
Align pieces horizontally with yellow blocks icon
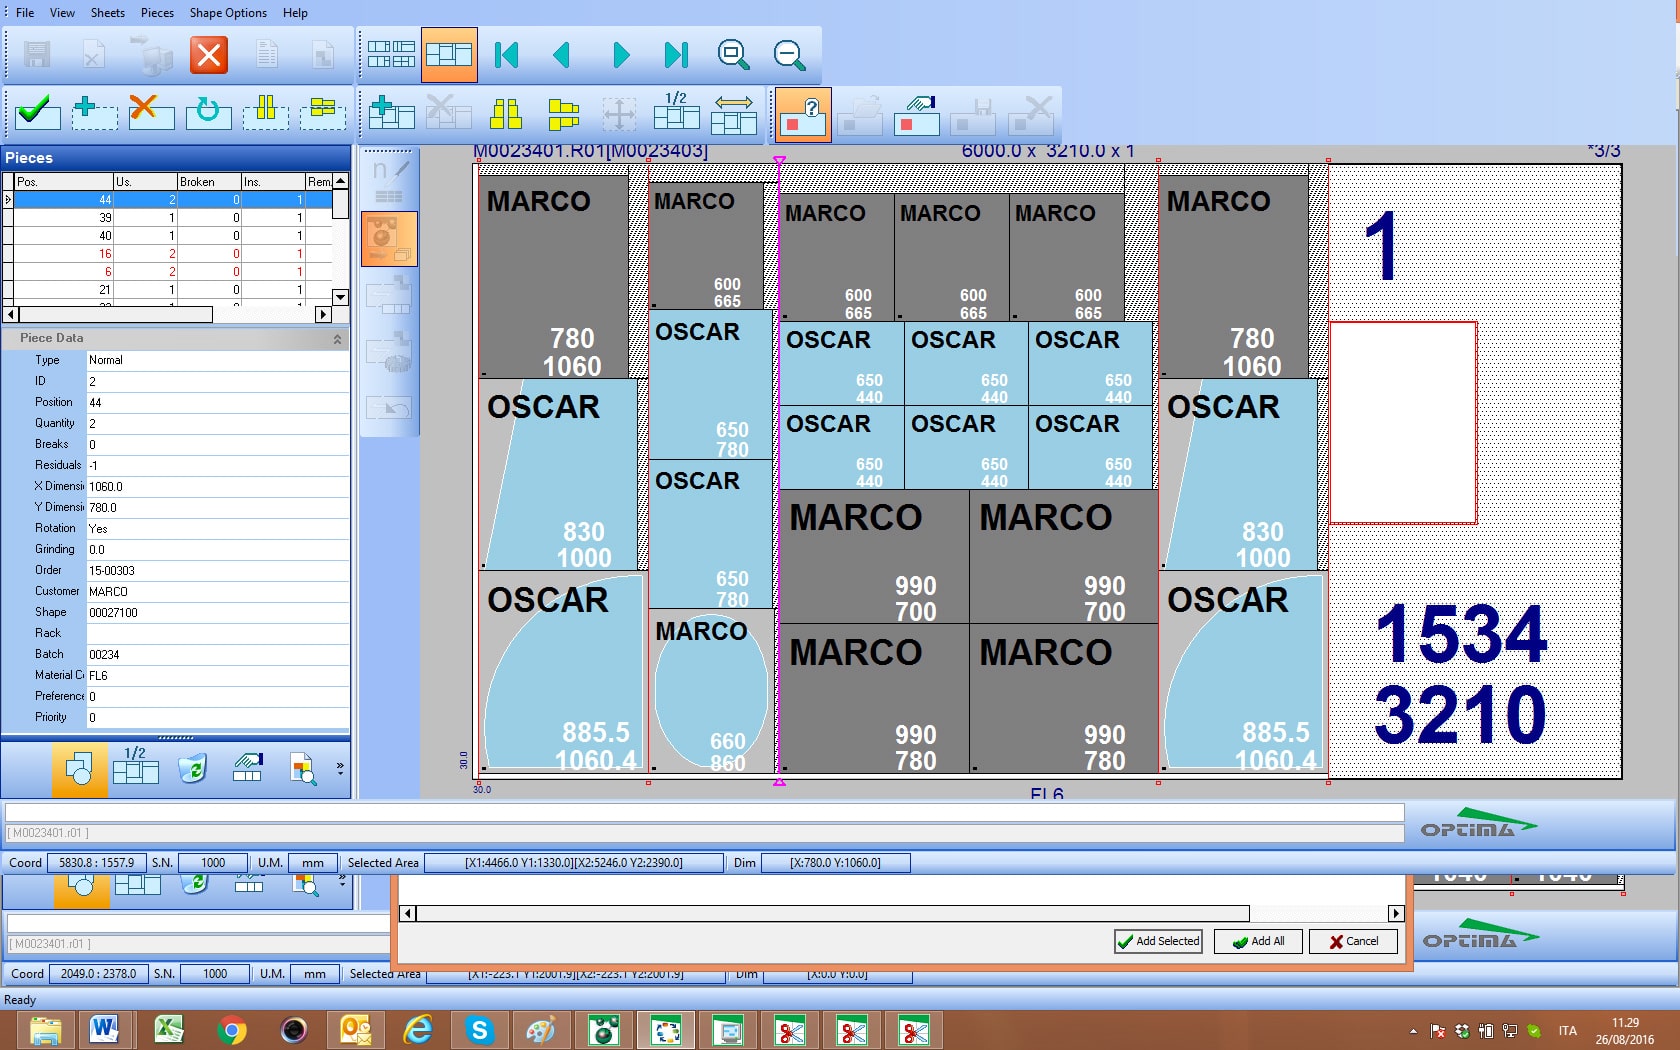coord(322,112)
